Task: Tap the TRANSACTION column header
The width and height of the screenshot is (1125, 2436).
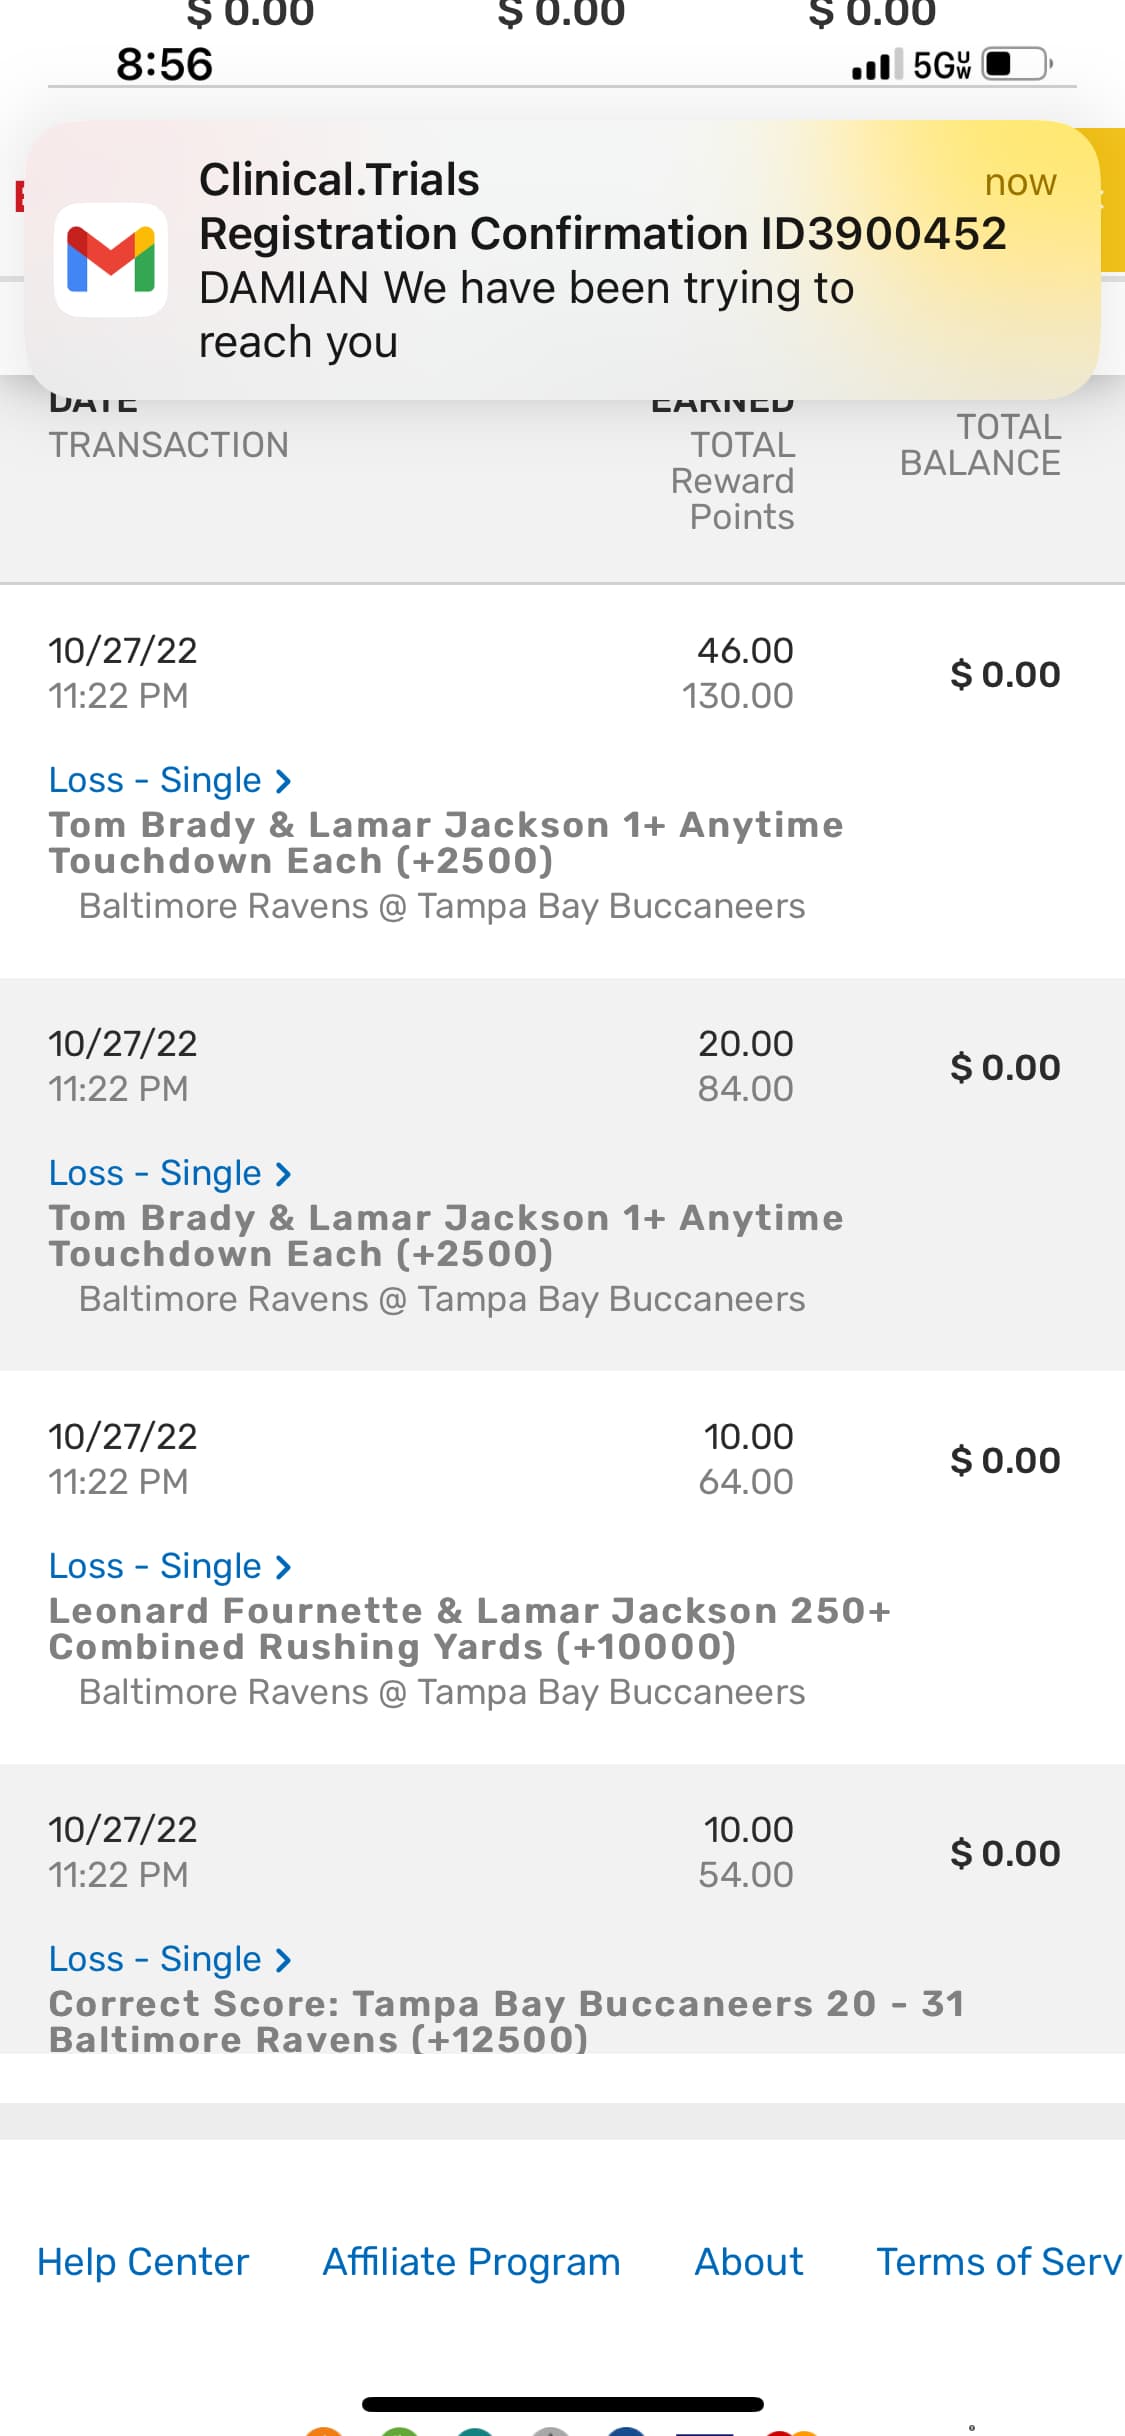Action: [x=169, y=445]
